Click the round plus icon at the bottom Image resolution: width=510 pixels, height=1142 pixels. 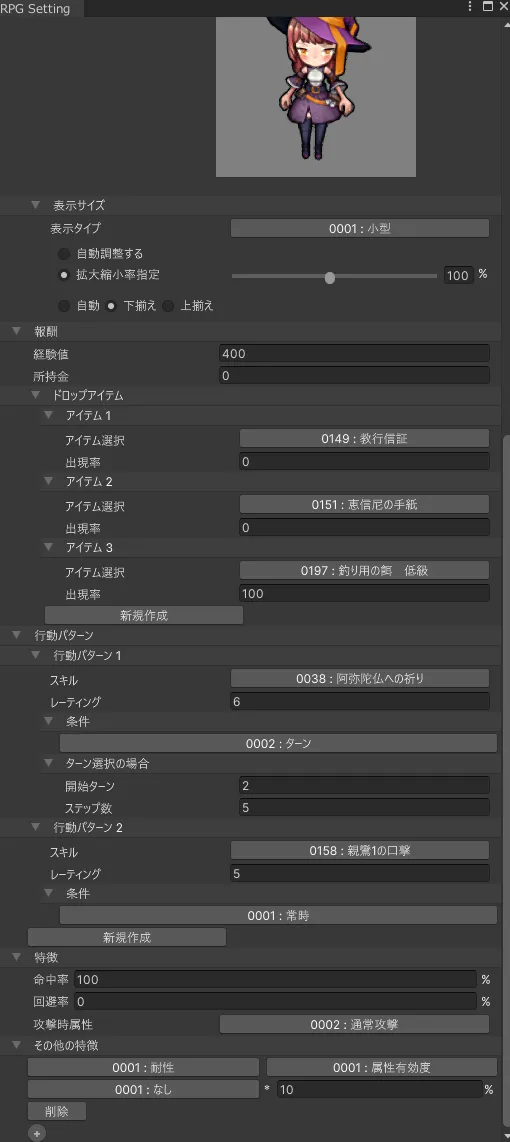(x=36, y=1133)
